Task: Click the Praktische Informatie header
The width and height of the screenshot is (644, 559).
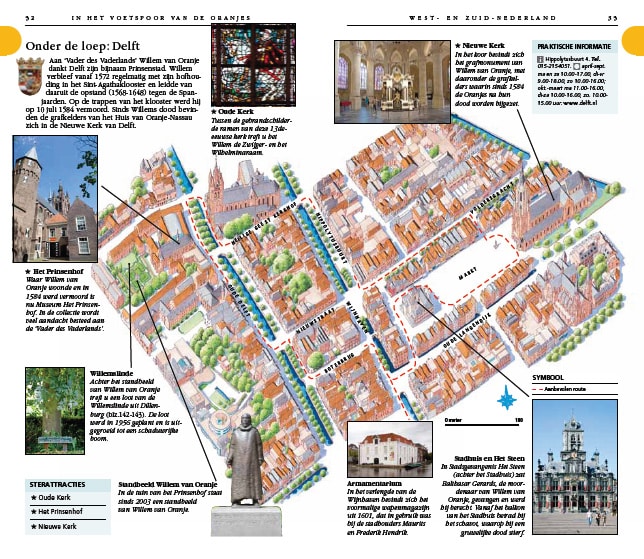Action: (x=575, y=46)
